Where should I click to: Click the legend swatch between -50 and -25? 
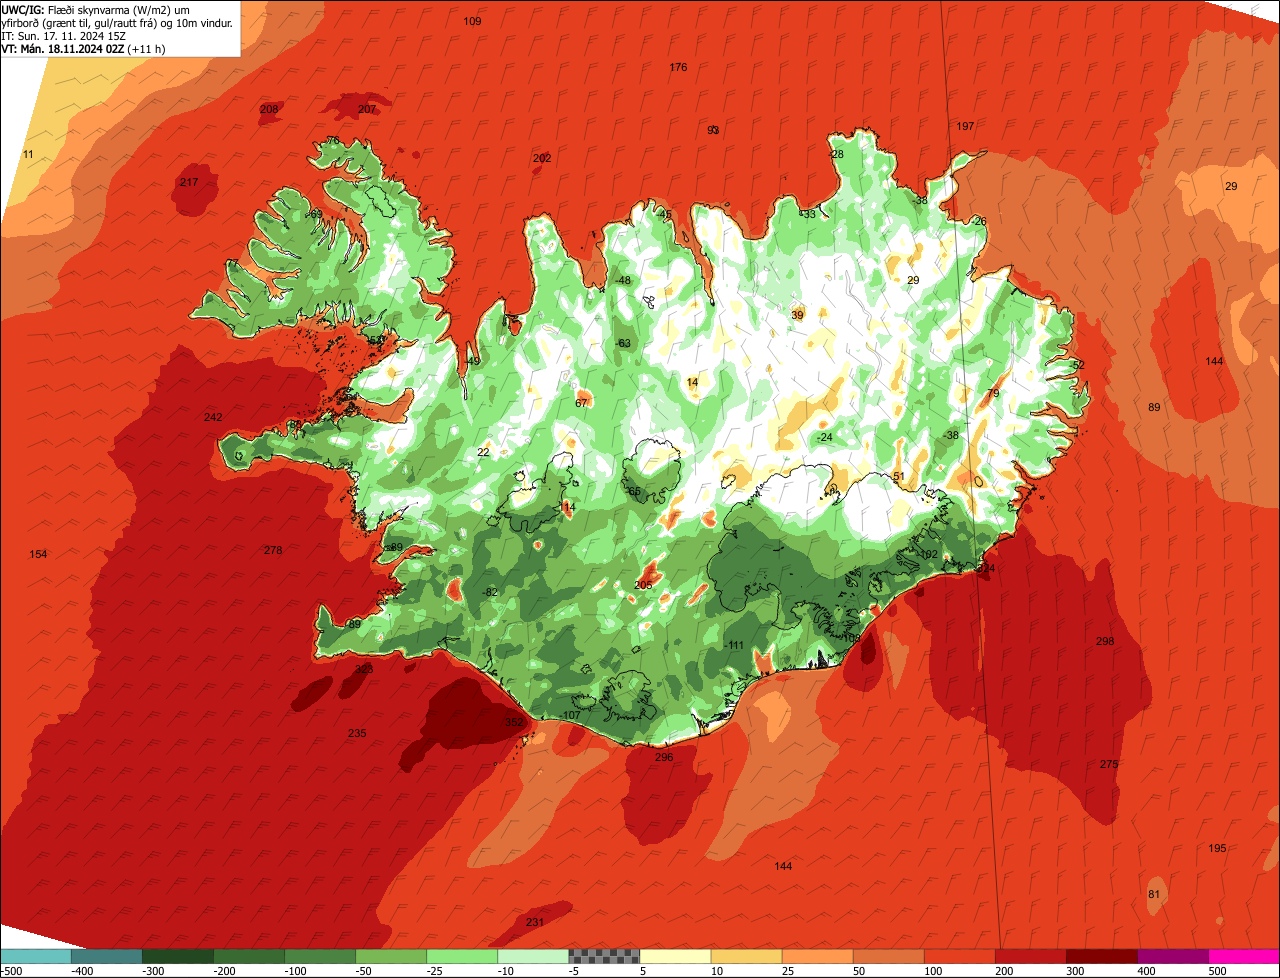coord(390,956)
